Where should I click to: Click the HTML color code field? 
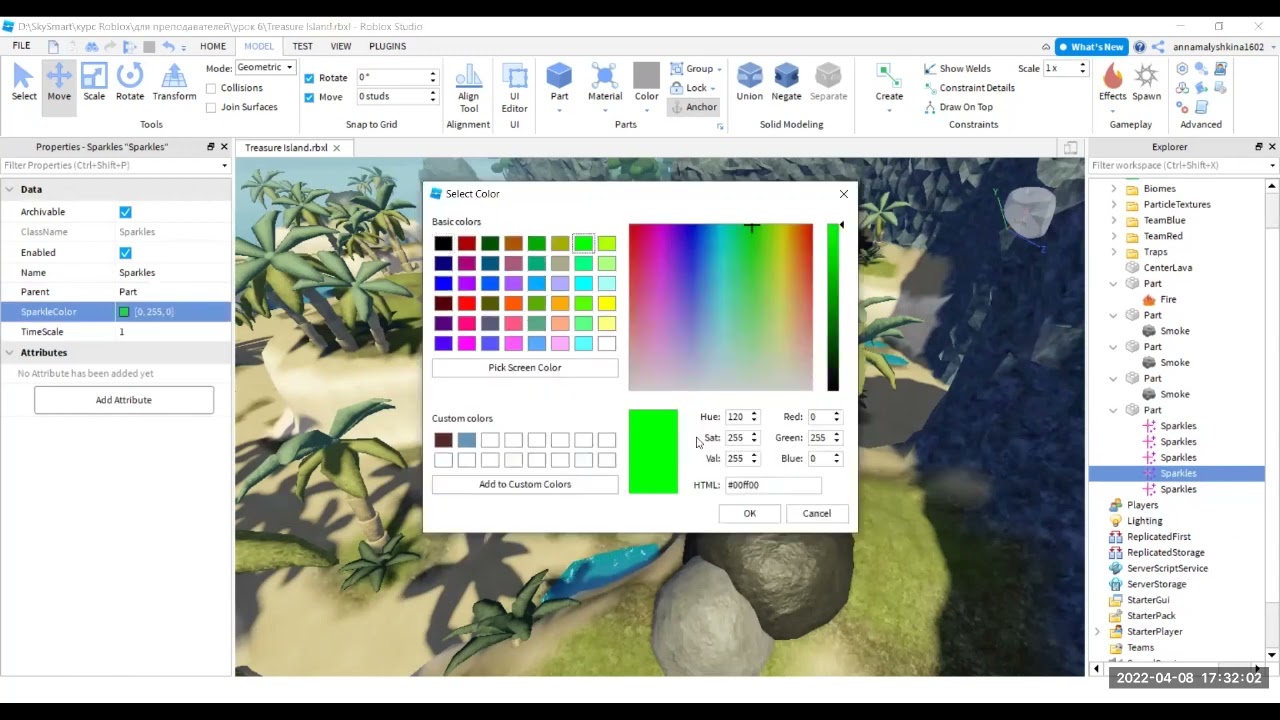773,485
